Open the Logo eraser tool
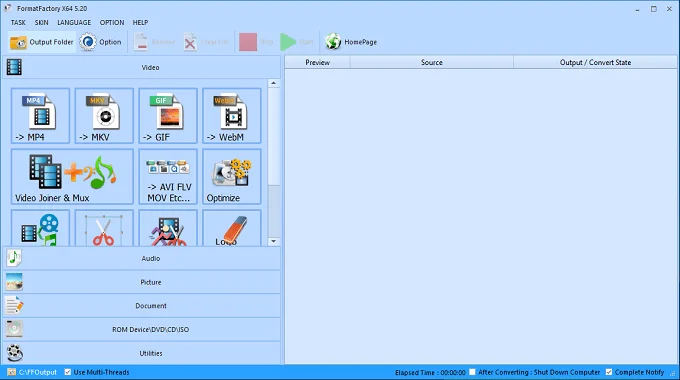680x380 pixels. click(232, 228)
